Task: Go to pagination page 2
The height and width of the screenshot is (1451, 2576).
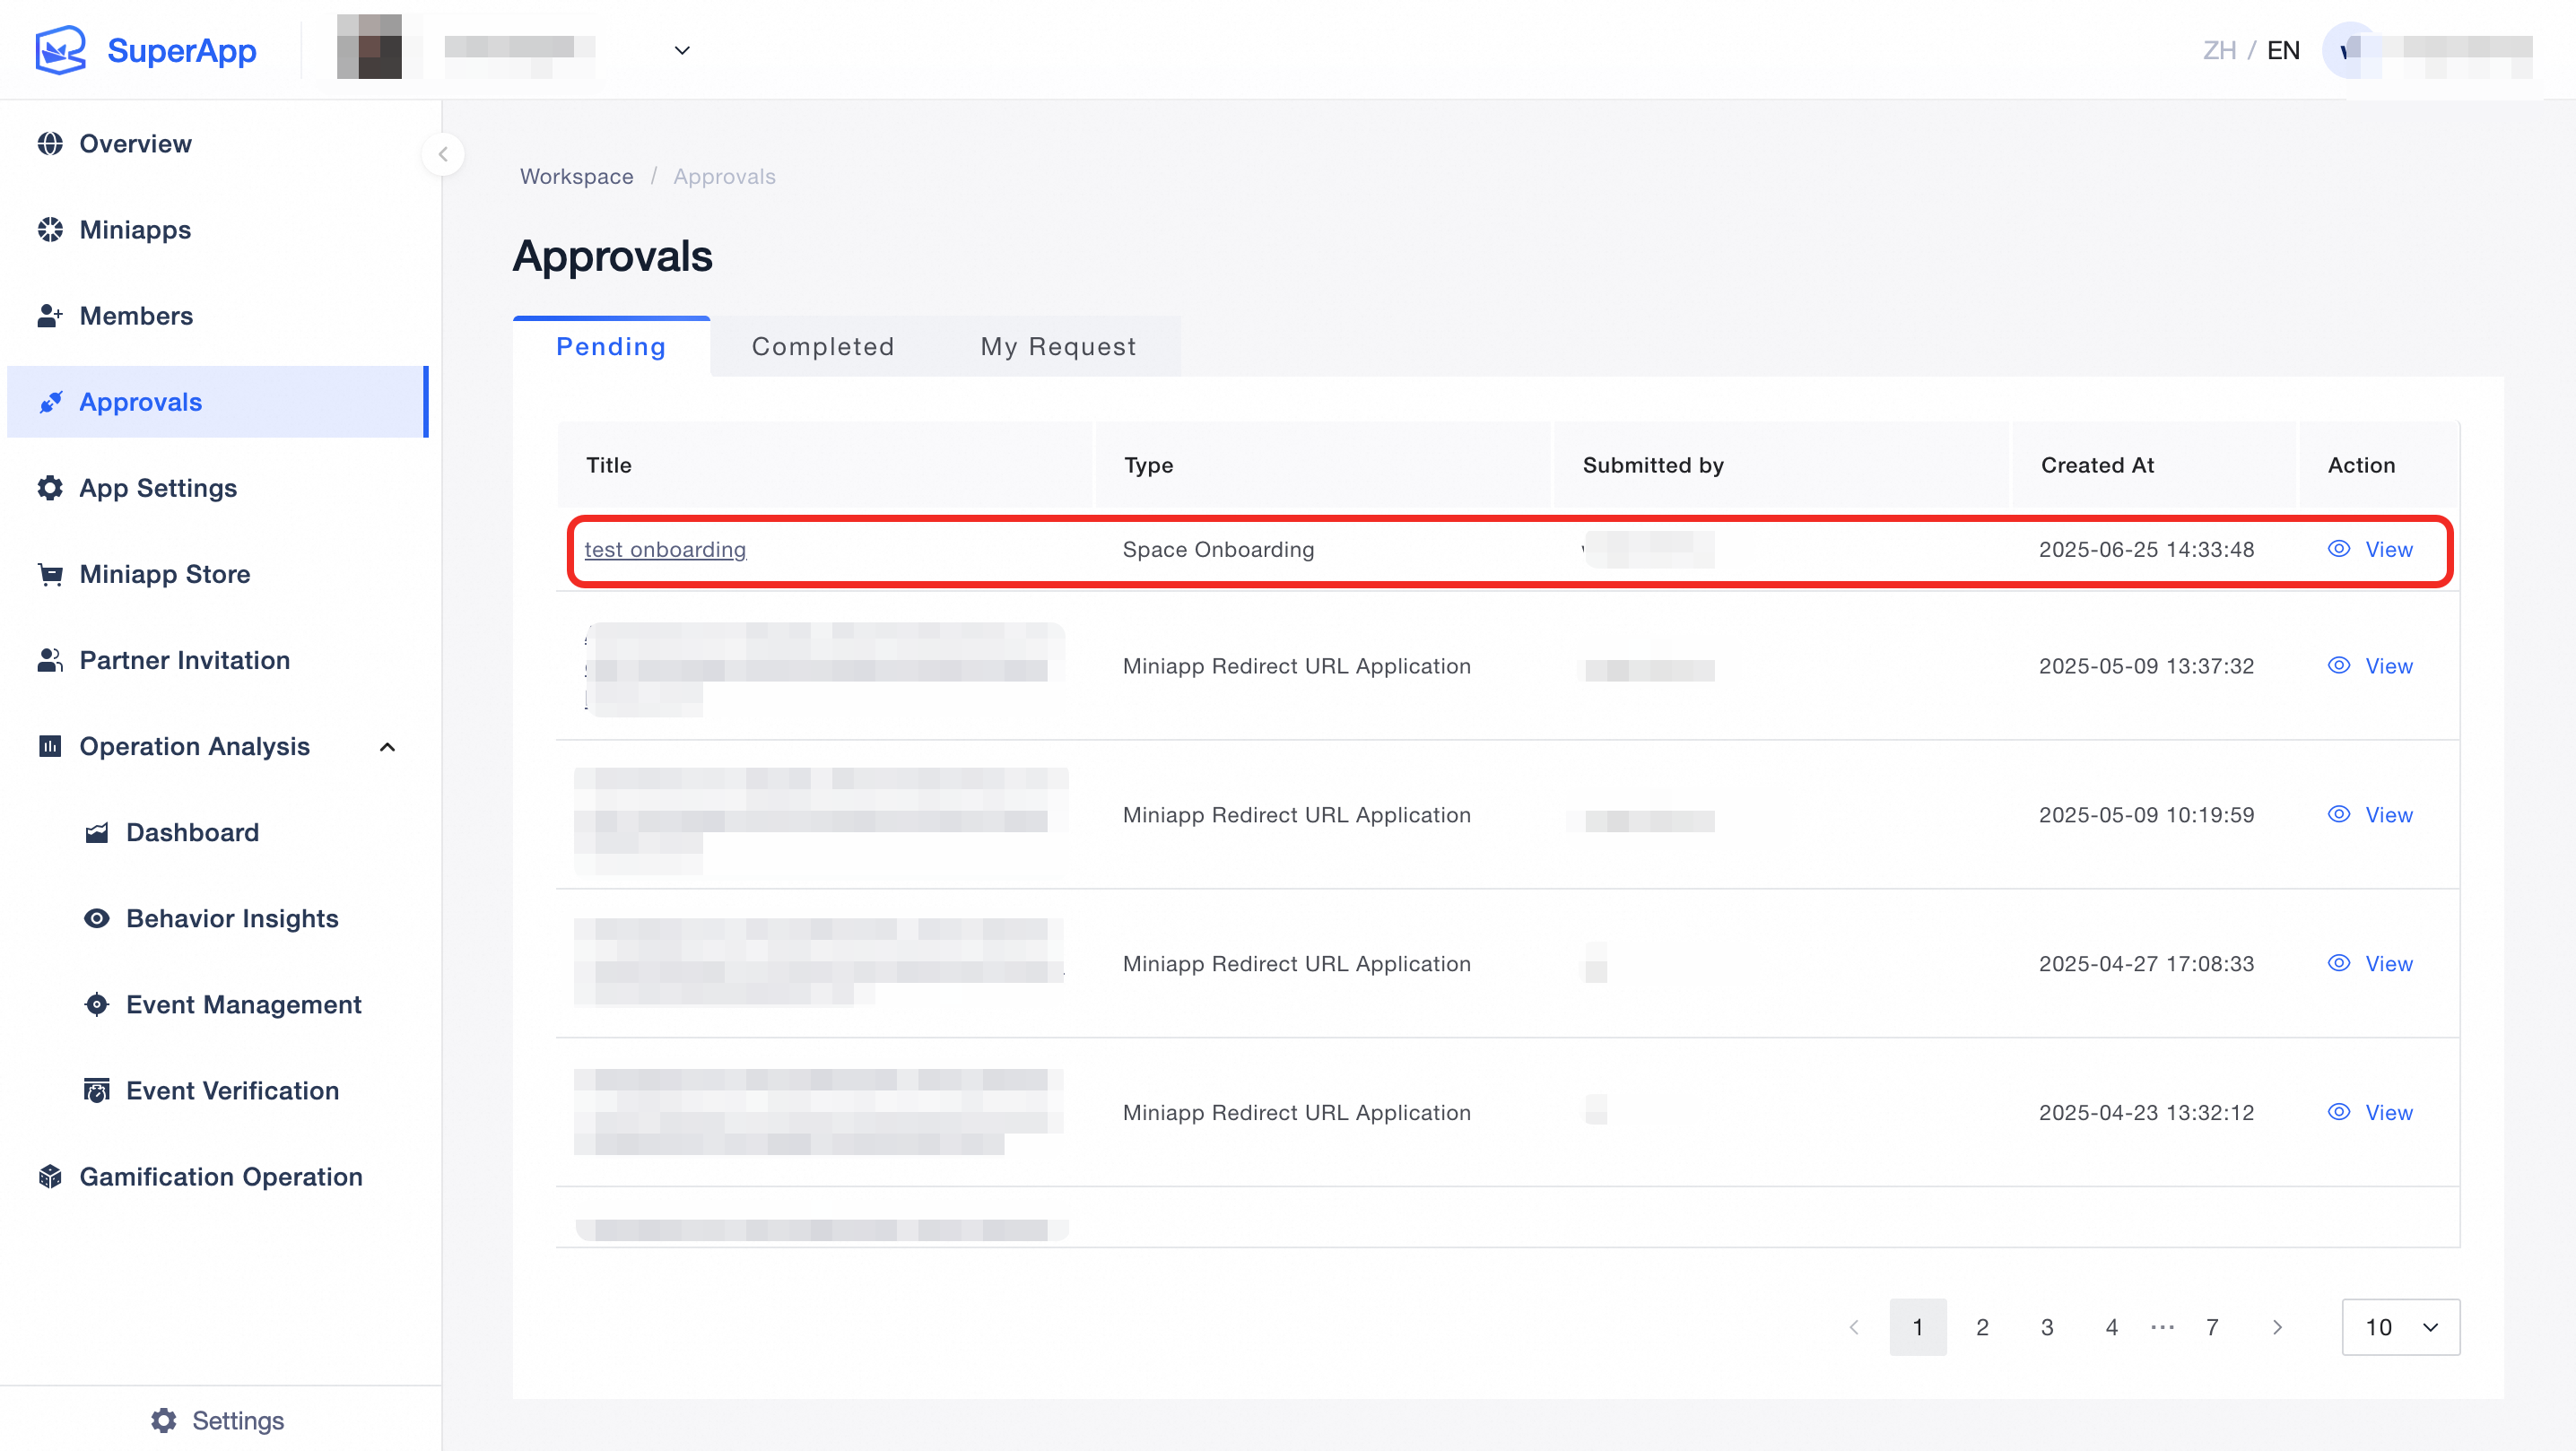Action: point(1982,1327)
